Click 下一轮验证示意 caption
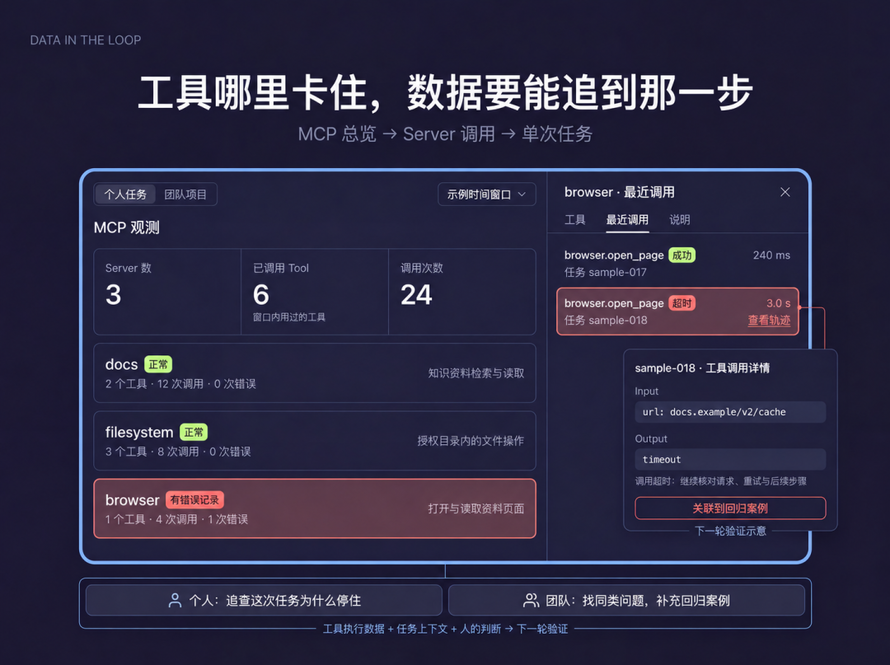890x665 pixels. pyautogui.click(x=731, y=531)
